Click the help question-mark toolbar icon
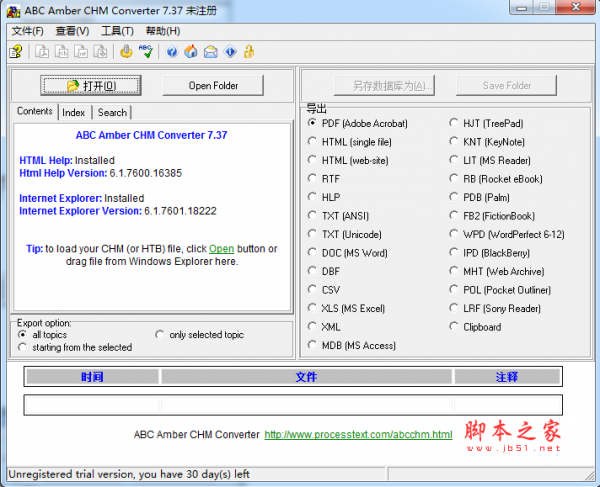Image resolution: width=600 pixels, height=487 pixels. pyautogui.click(x=172, y=51)
